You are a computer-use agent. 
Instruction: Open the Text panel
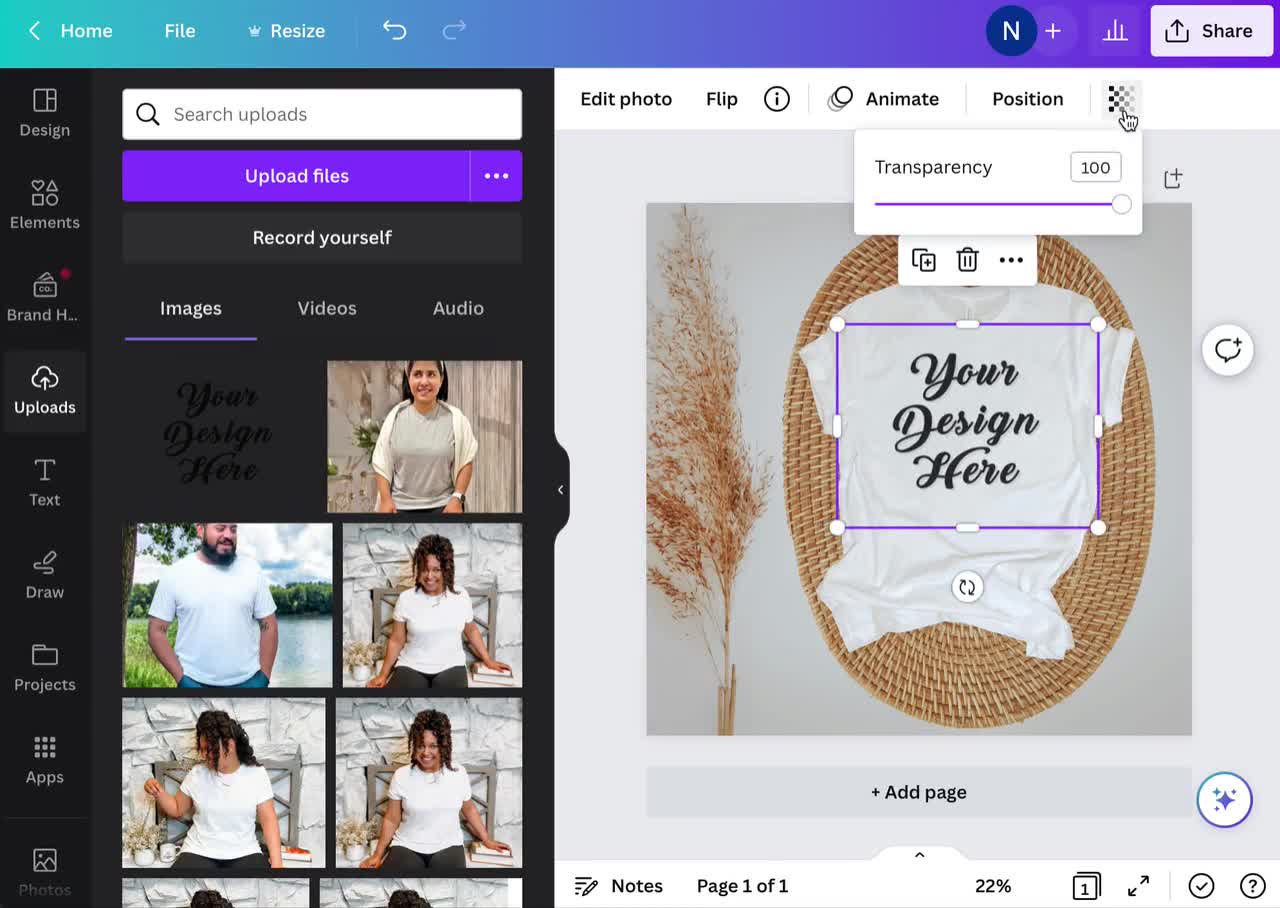point(44,482)
